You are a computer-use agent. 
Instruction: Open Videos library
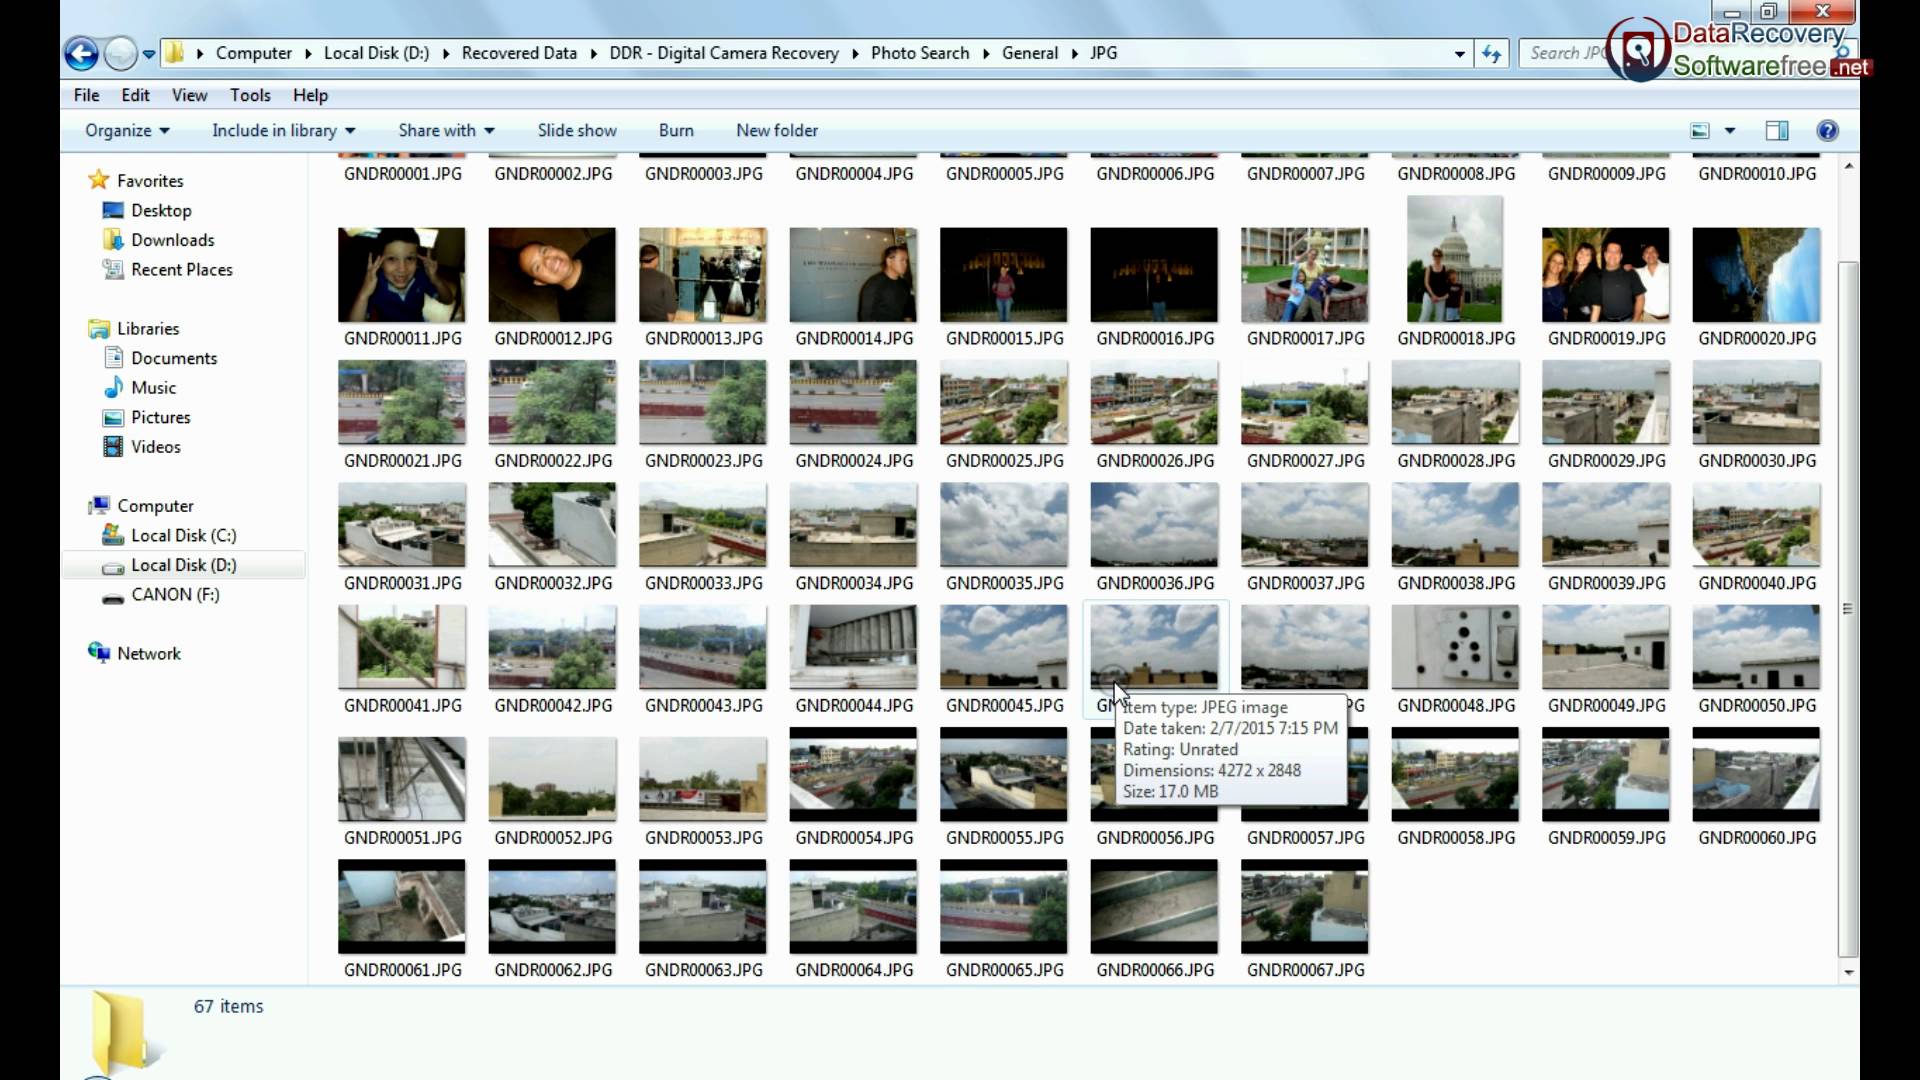142,447
